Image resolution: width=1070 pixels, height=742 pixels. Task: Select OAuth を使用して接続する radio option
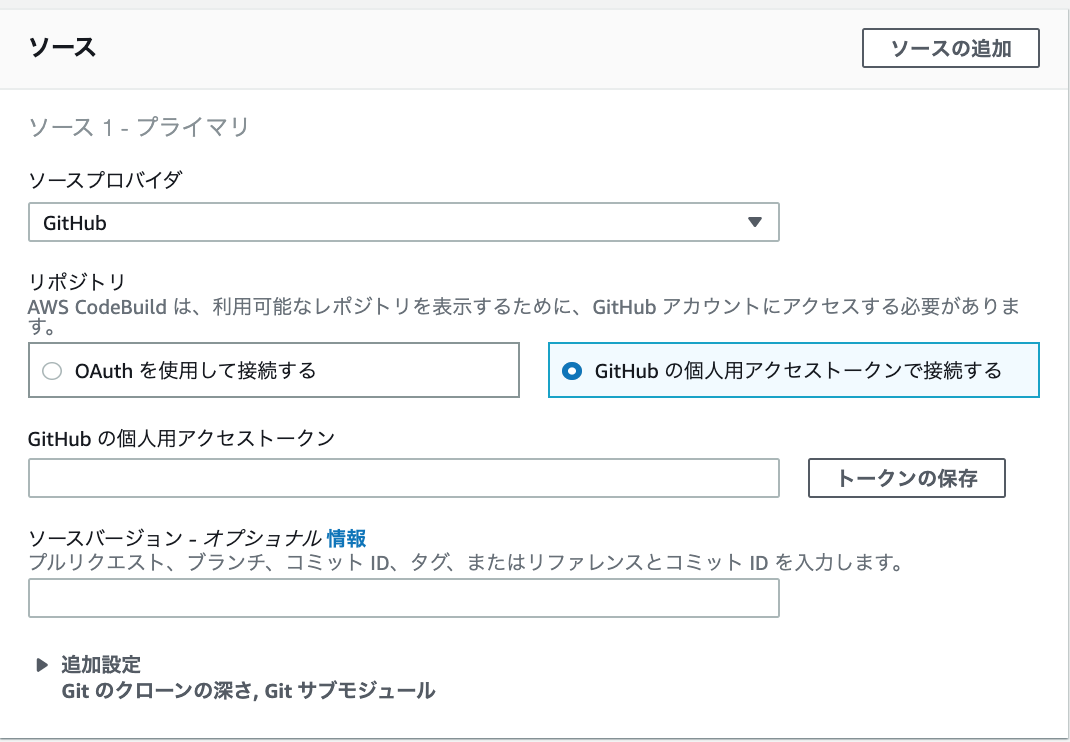(x=274, y=371)
